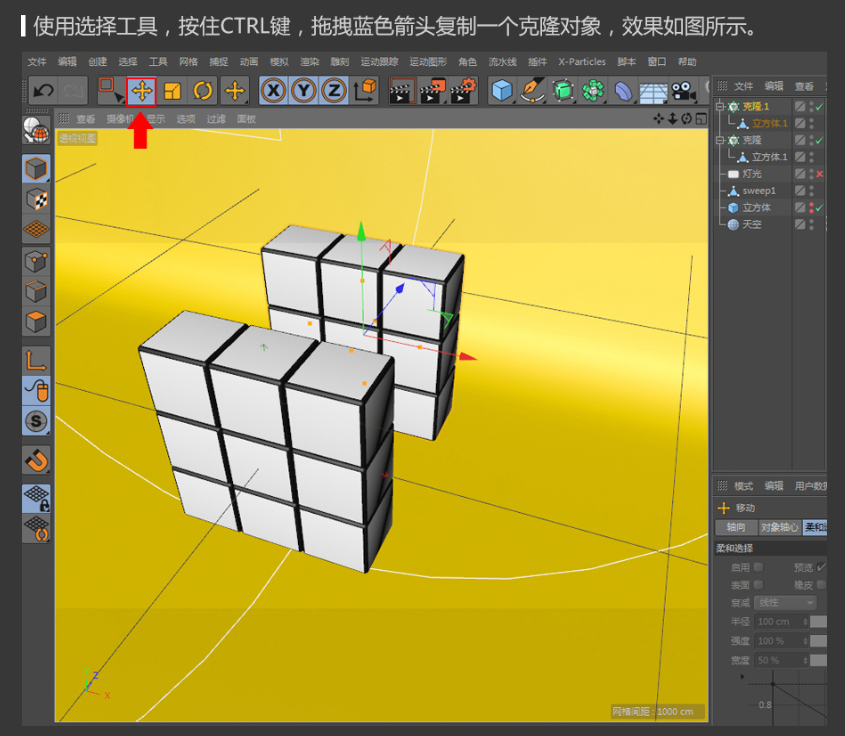Enable the 启用 checkbox in soft selection
Image resolution: width=845 pixels, height=736 pixels.
pos(758,567)
